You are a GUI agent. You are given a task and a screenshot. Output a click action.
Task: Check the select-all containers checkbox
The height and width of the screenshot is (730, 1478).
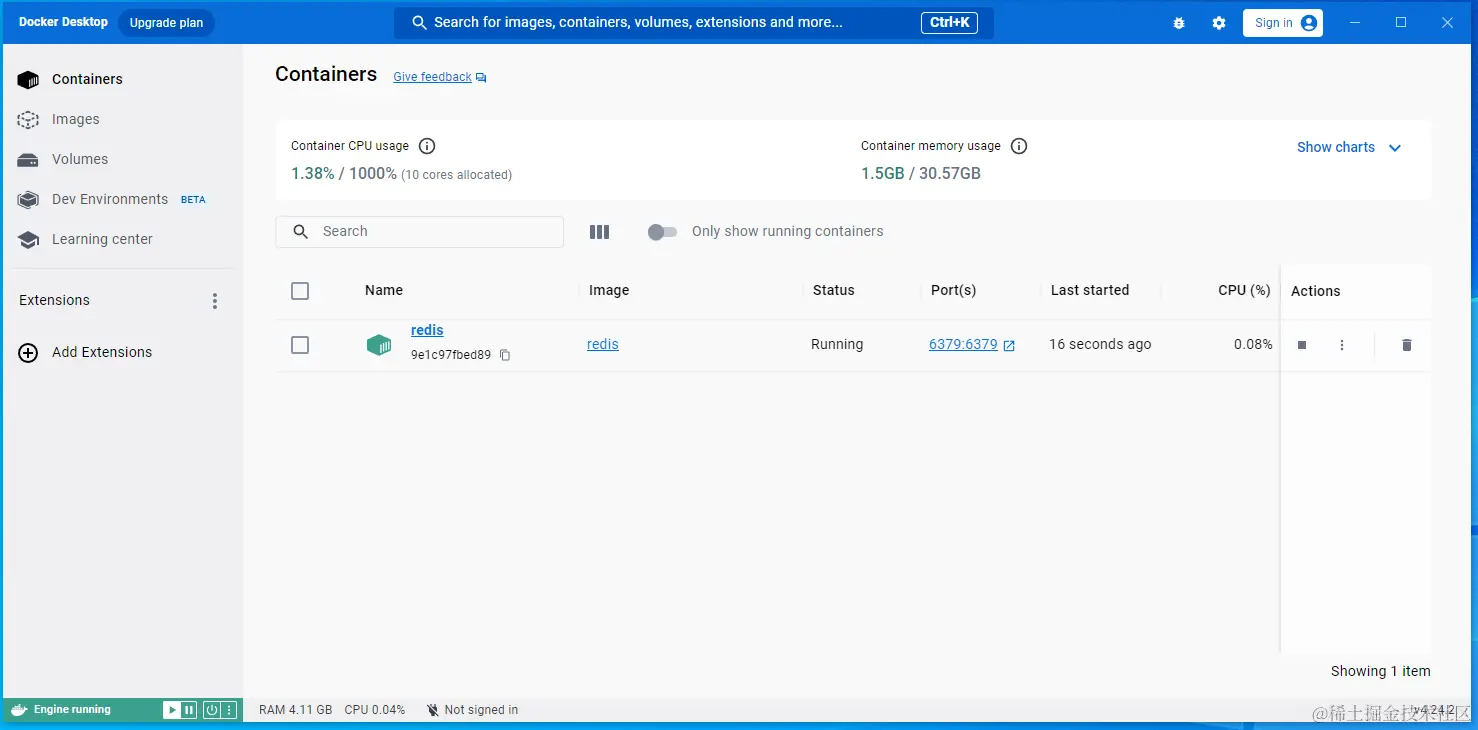click(300, 291)
